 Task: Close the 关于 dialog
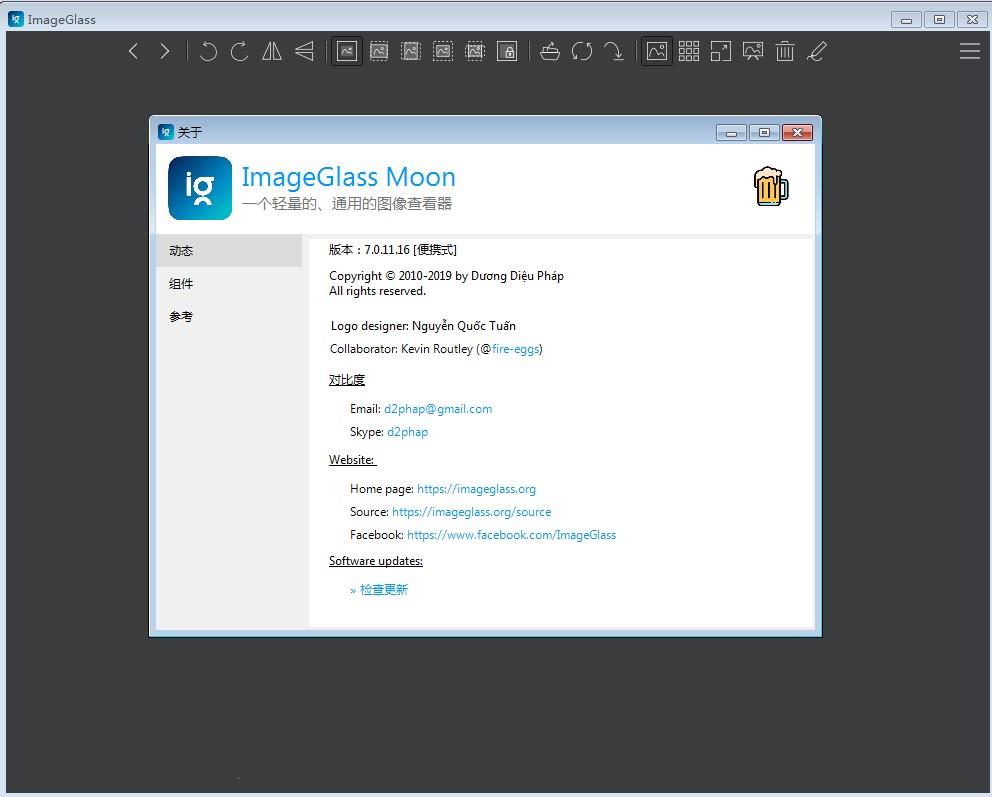(797, 132)
